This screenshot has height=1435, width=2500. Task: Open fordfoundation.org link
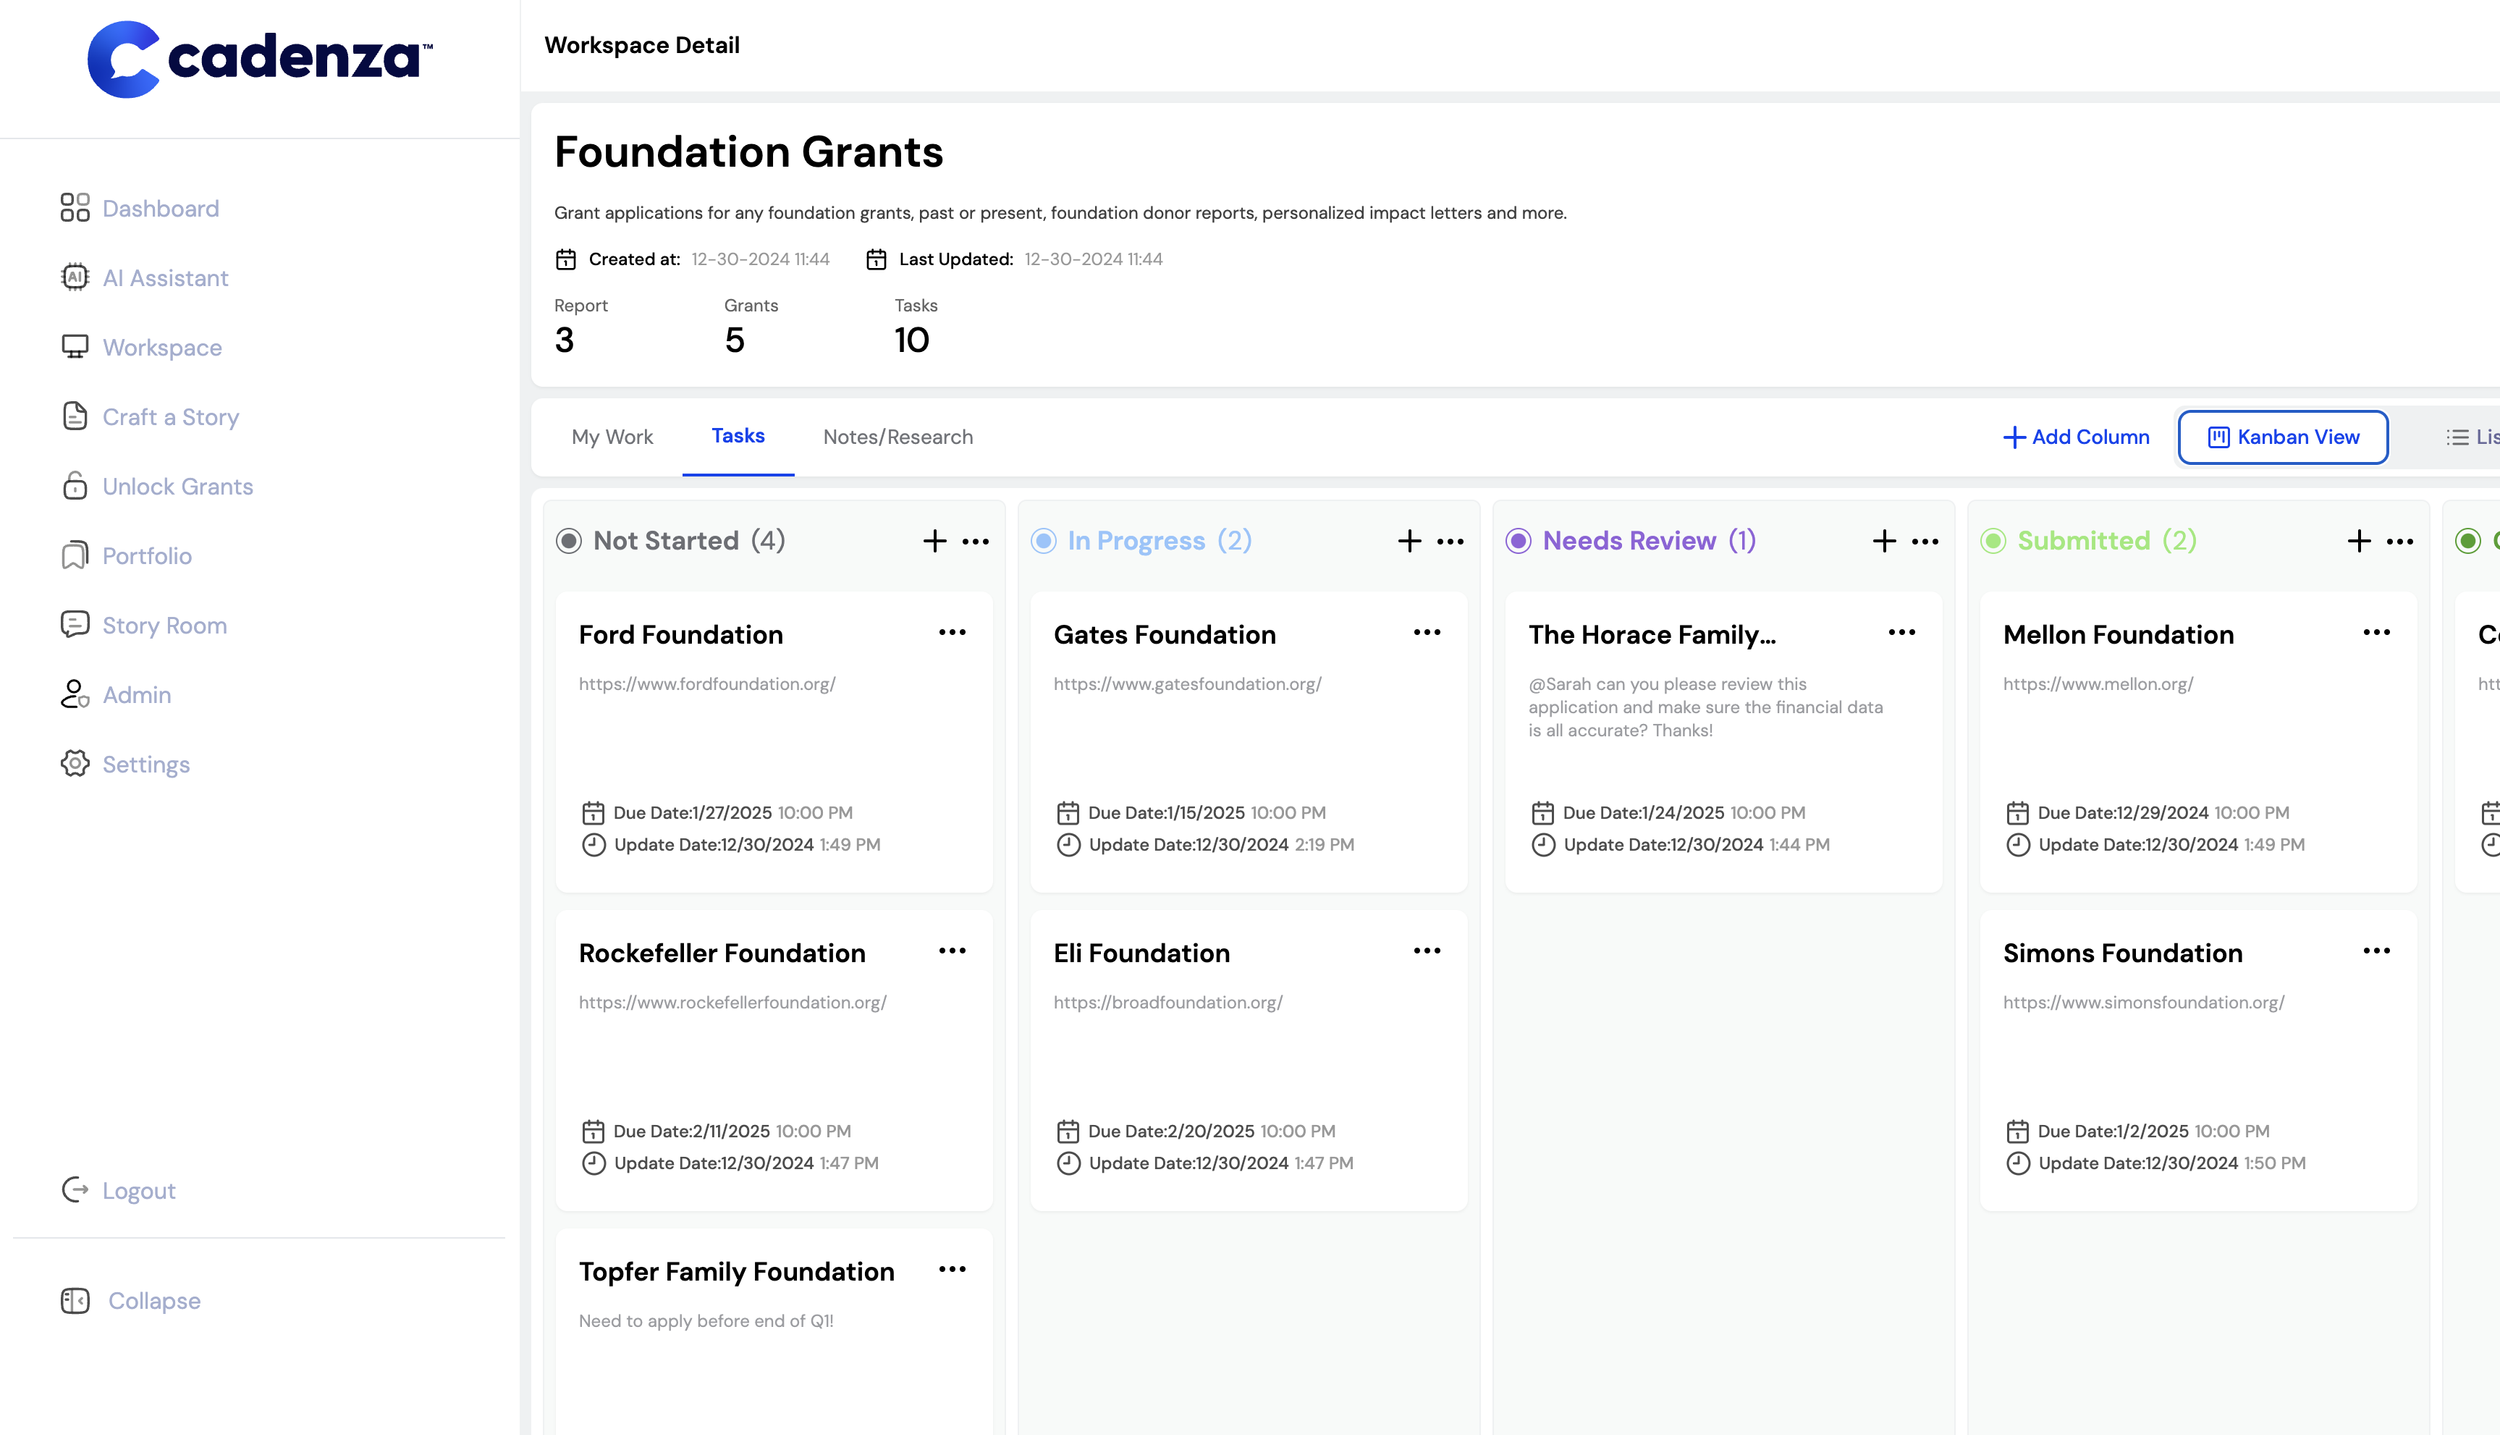(x=707, y=684)
